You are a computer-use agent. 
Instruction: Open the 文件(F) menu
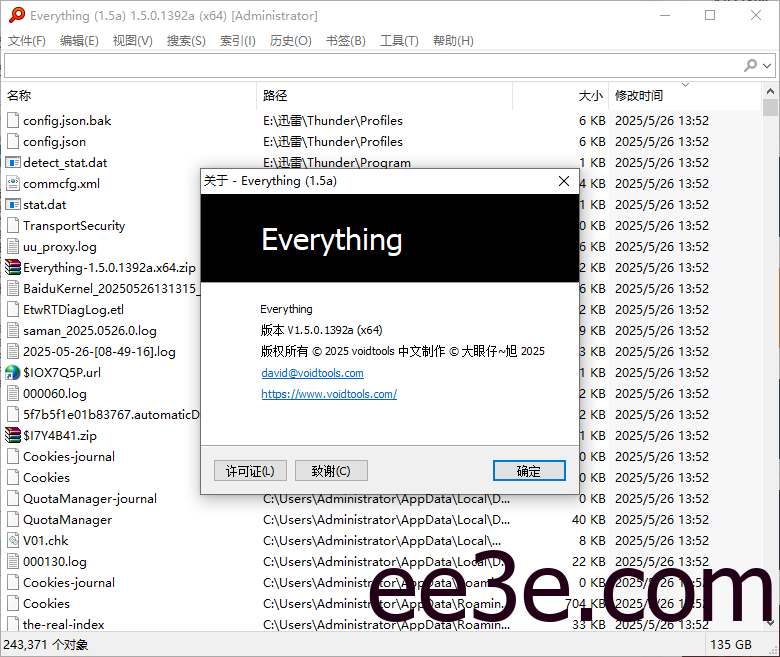click(27, 41)
